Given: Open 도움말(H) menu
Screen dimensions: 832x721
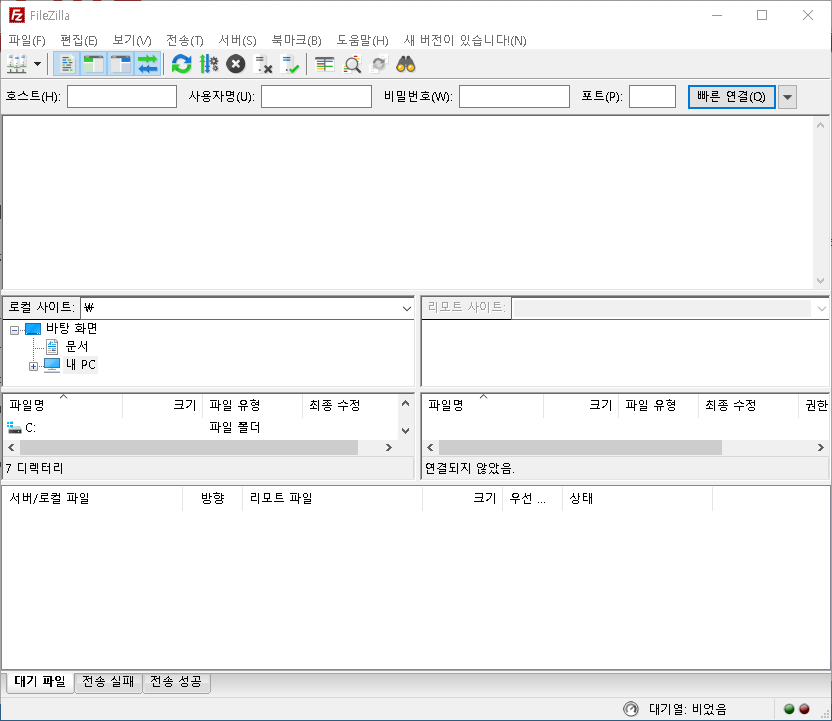Looking at the screenshot, I should [362, 40].
